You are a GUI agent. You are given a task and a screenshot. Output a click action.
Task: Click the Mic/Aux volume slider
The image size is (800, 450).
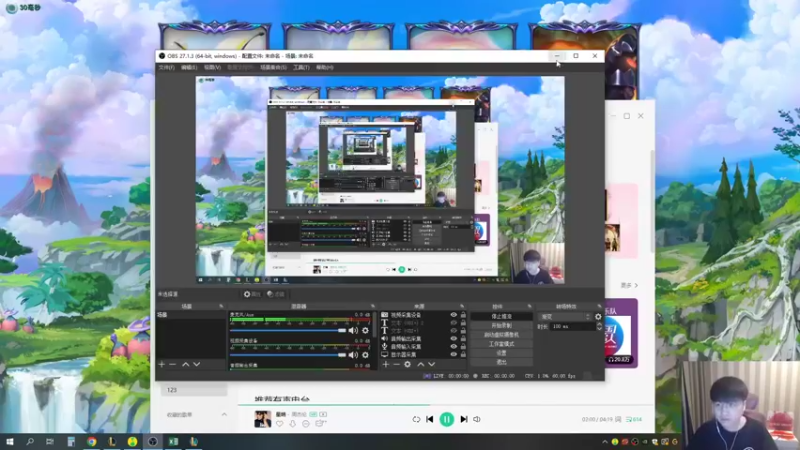tap(288, 331)
